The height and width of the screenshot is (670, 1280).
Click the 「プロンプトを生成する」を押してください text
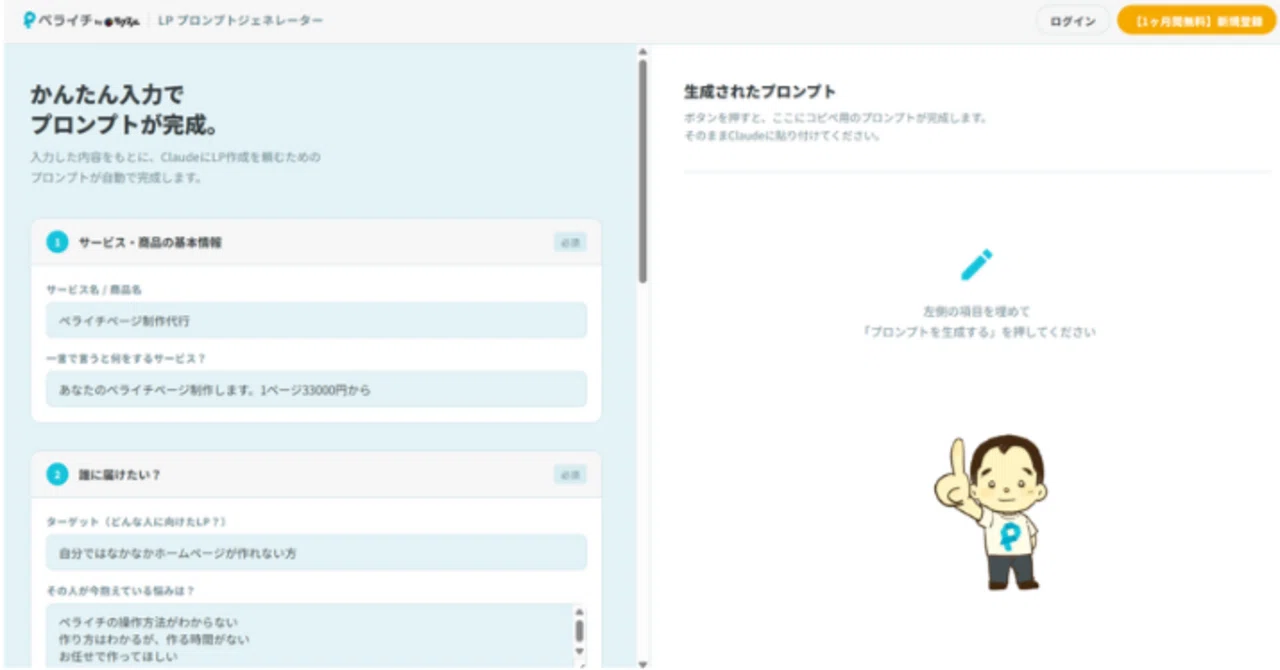click(x=978, y=331)
